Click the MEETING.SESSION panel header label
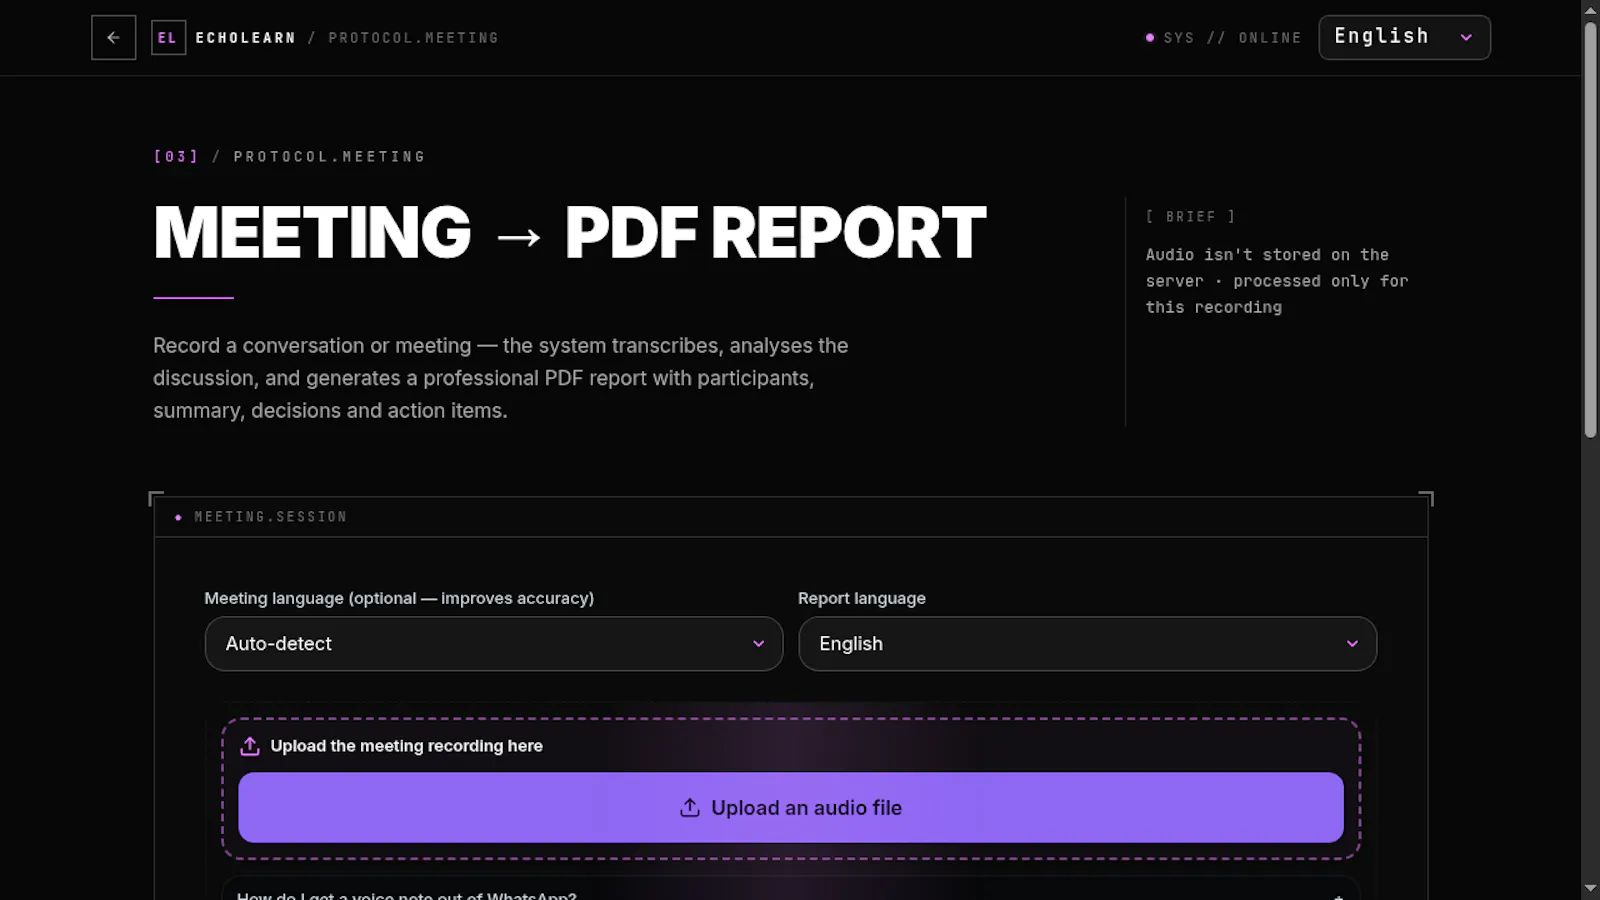 pos(270,517)
